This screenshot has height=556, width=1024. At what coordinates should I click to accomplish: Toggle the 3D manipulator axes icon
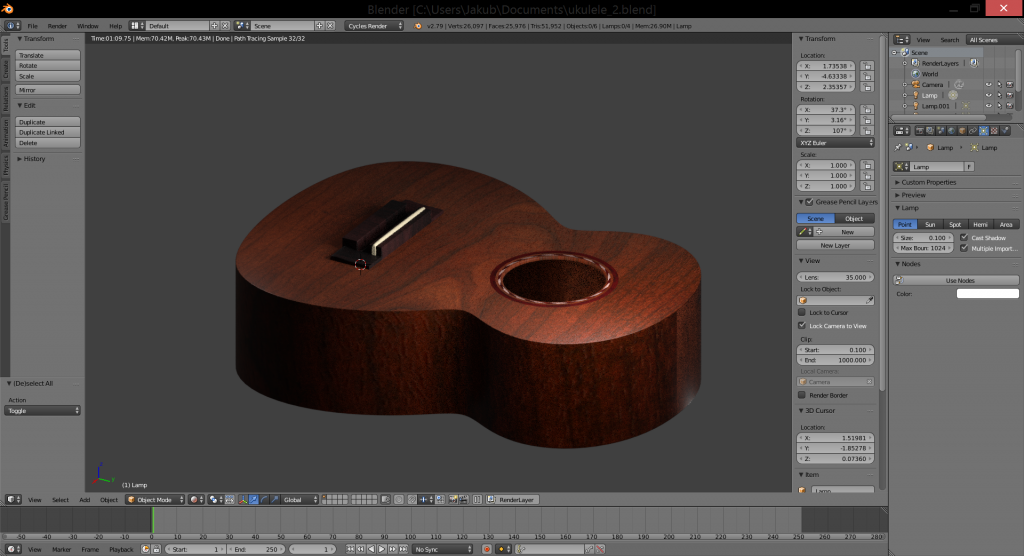pyautogui.click(x=243, y=499)
